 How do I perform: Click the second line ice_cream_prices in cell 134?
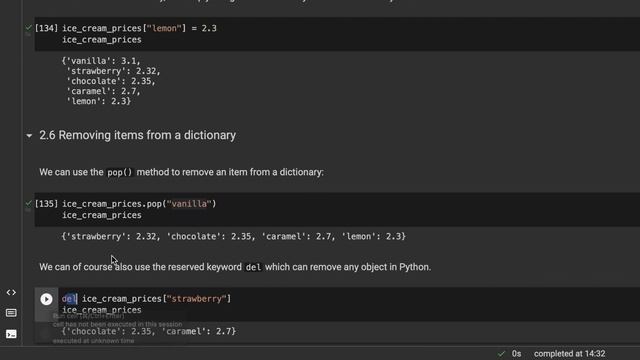click(102, 40)
